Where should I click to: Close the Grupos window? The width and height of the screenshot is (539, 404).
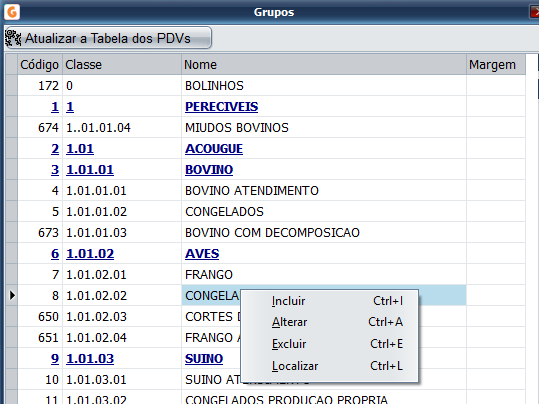(x=534, y=12)
